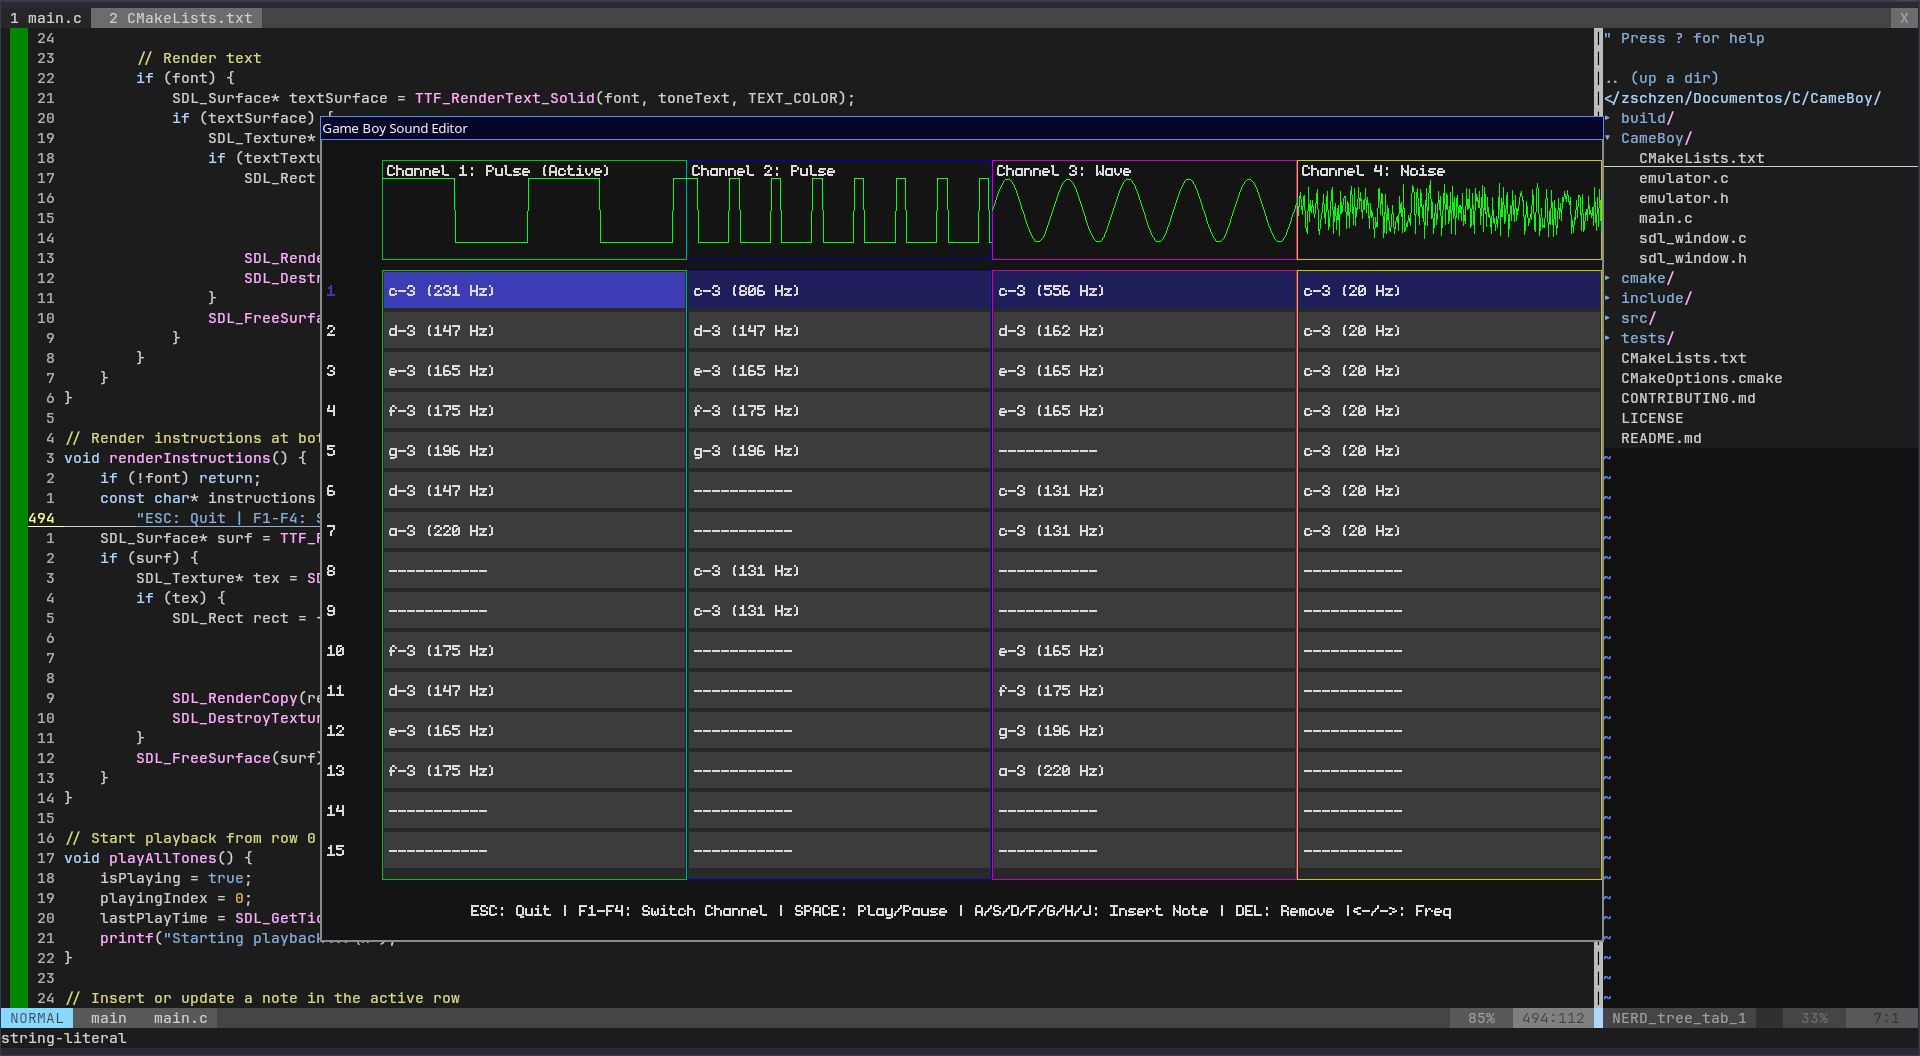Close the tab with the X button
1920x1056 pixels.
[x=1904, y=18]
